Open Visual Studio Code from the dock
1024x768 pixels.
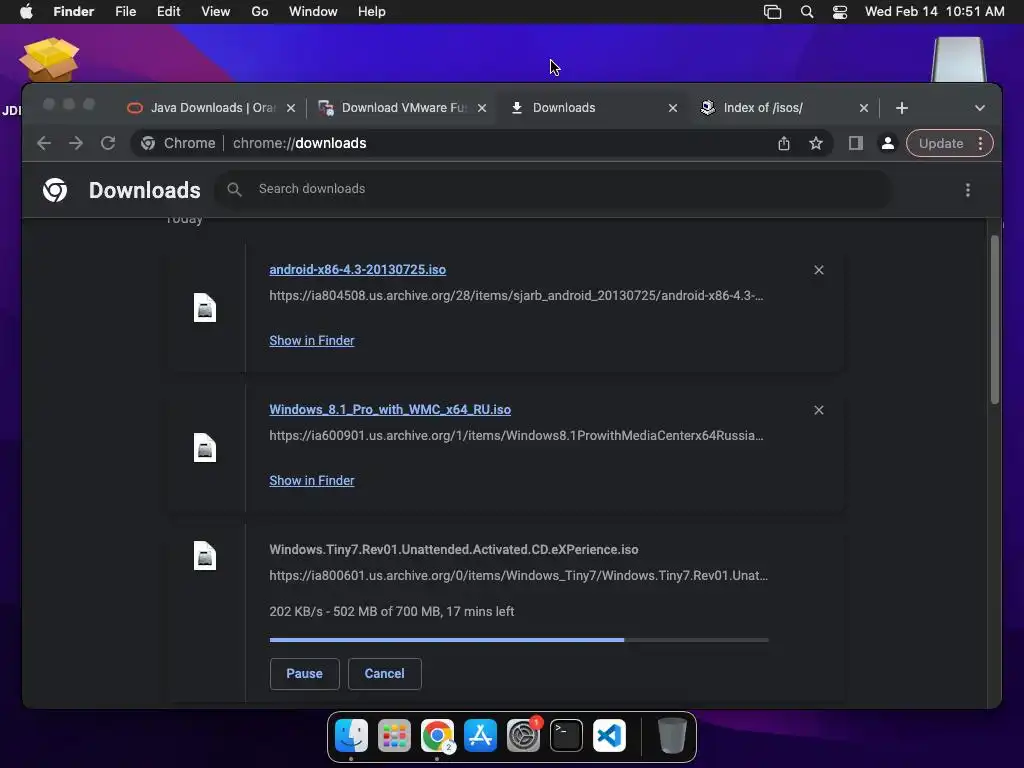(x=609, y=736)
